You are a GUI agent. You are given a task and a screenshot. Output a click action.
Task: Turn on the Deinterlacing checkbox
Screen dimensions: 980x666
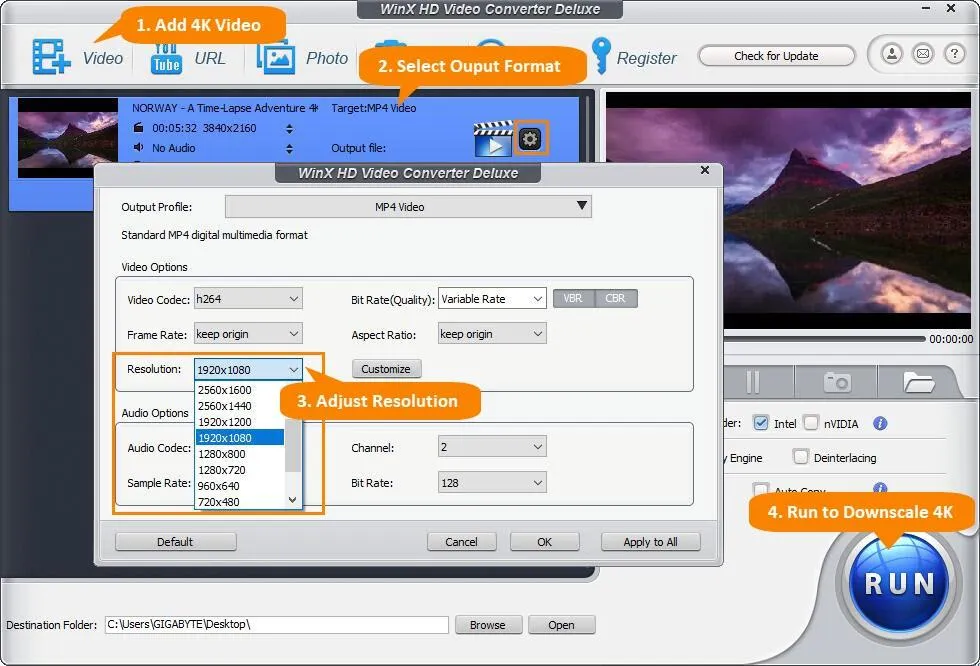[x=800, y=457]
